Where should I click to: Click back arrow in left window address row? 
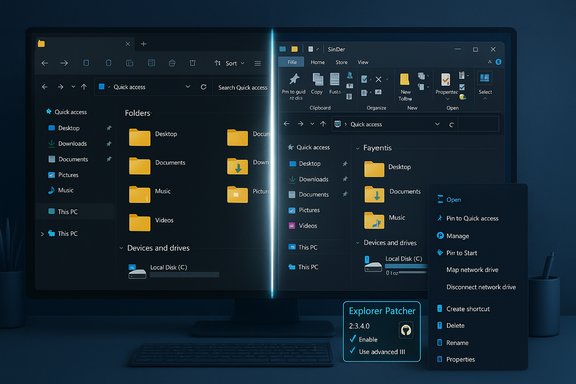pos(44,87)
